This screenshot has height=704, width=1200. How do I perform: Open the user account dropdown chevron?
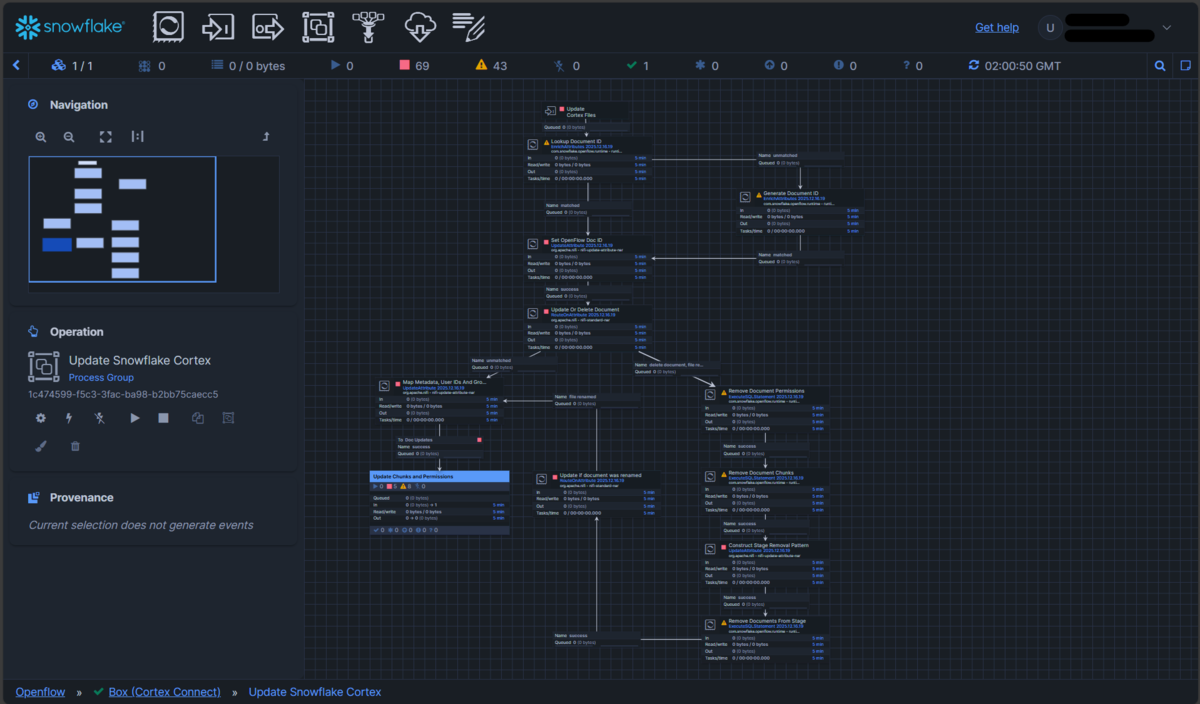click(1167, 28)
